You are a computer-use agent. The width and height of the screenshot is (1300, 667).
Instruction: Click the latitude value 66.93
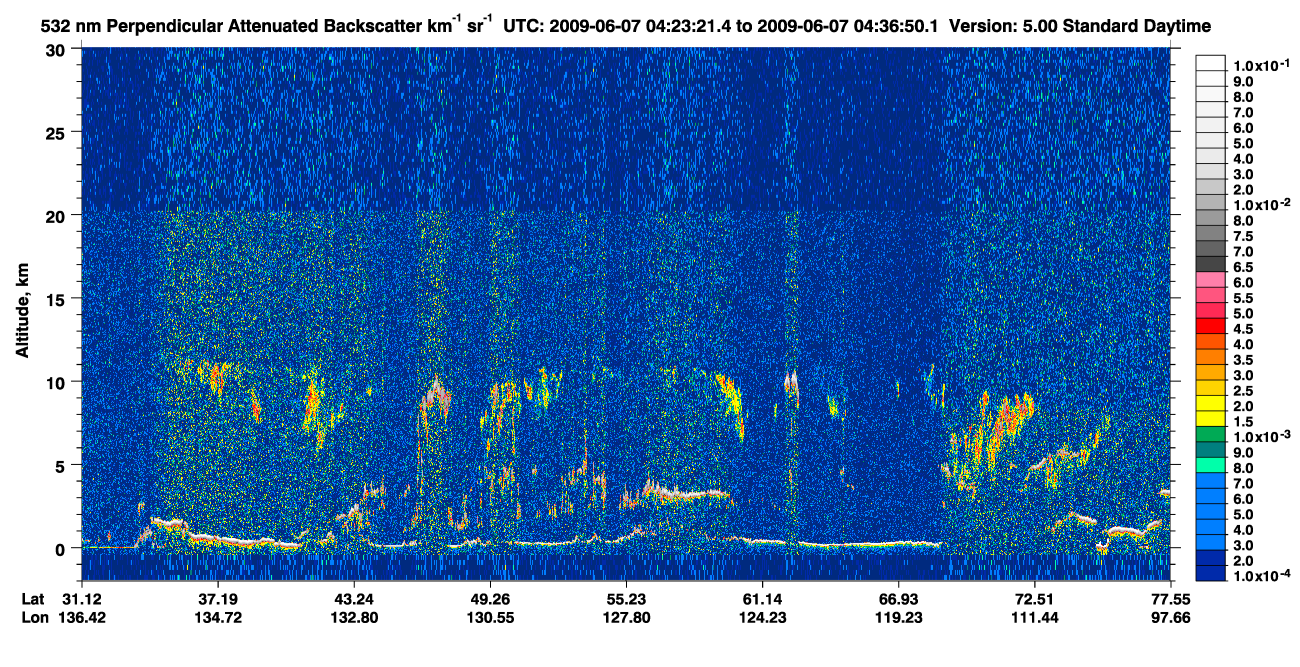click(x=899, y=599)
